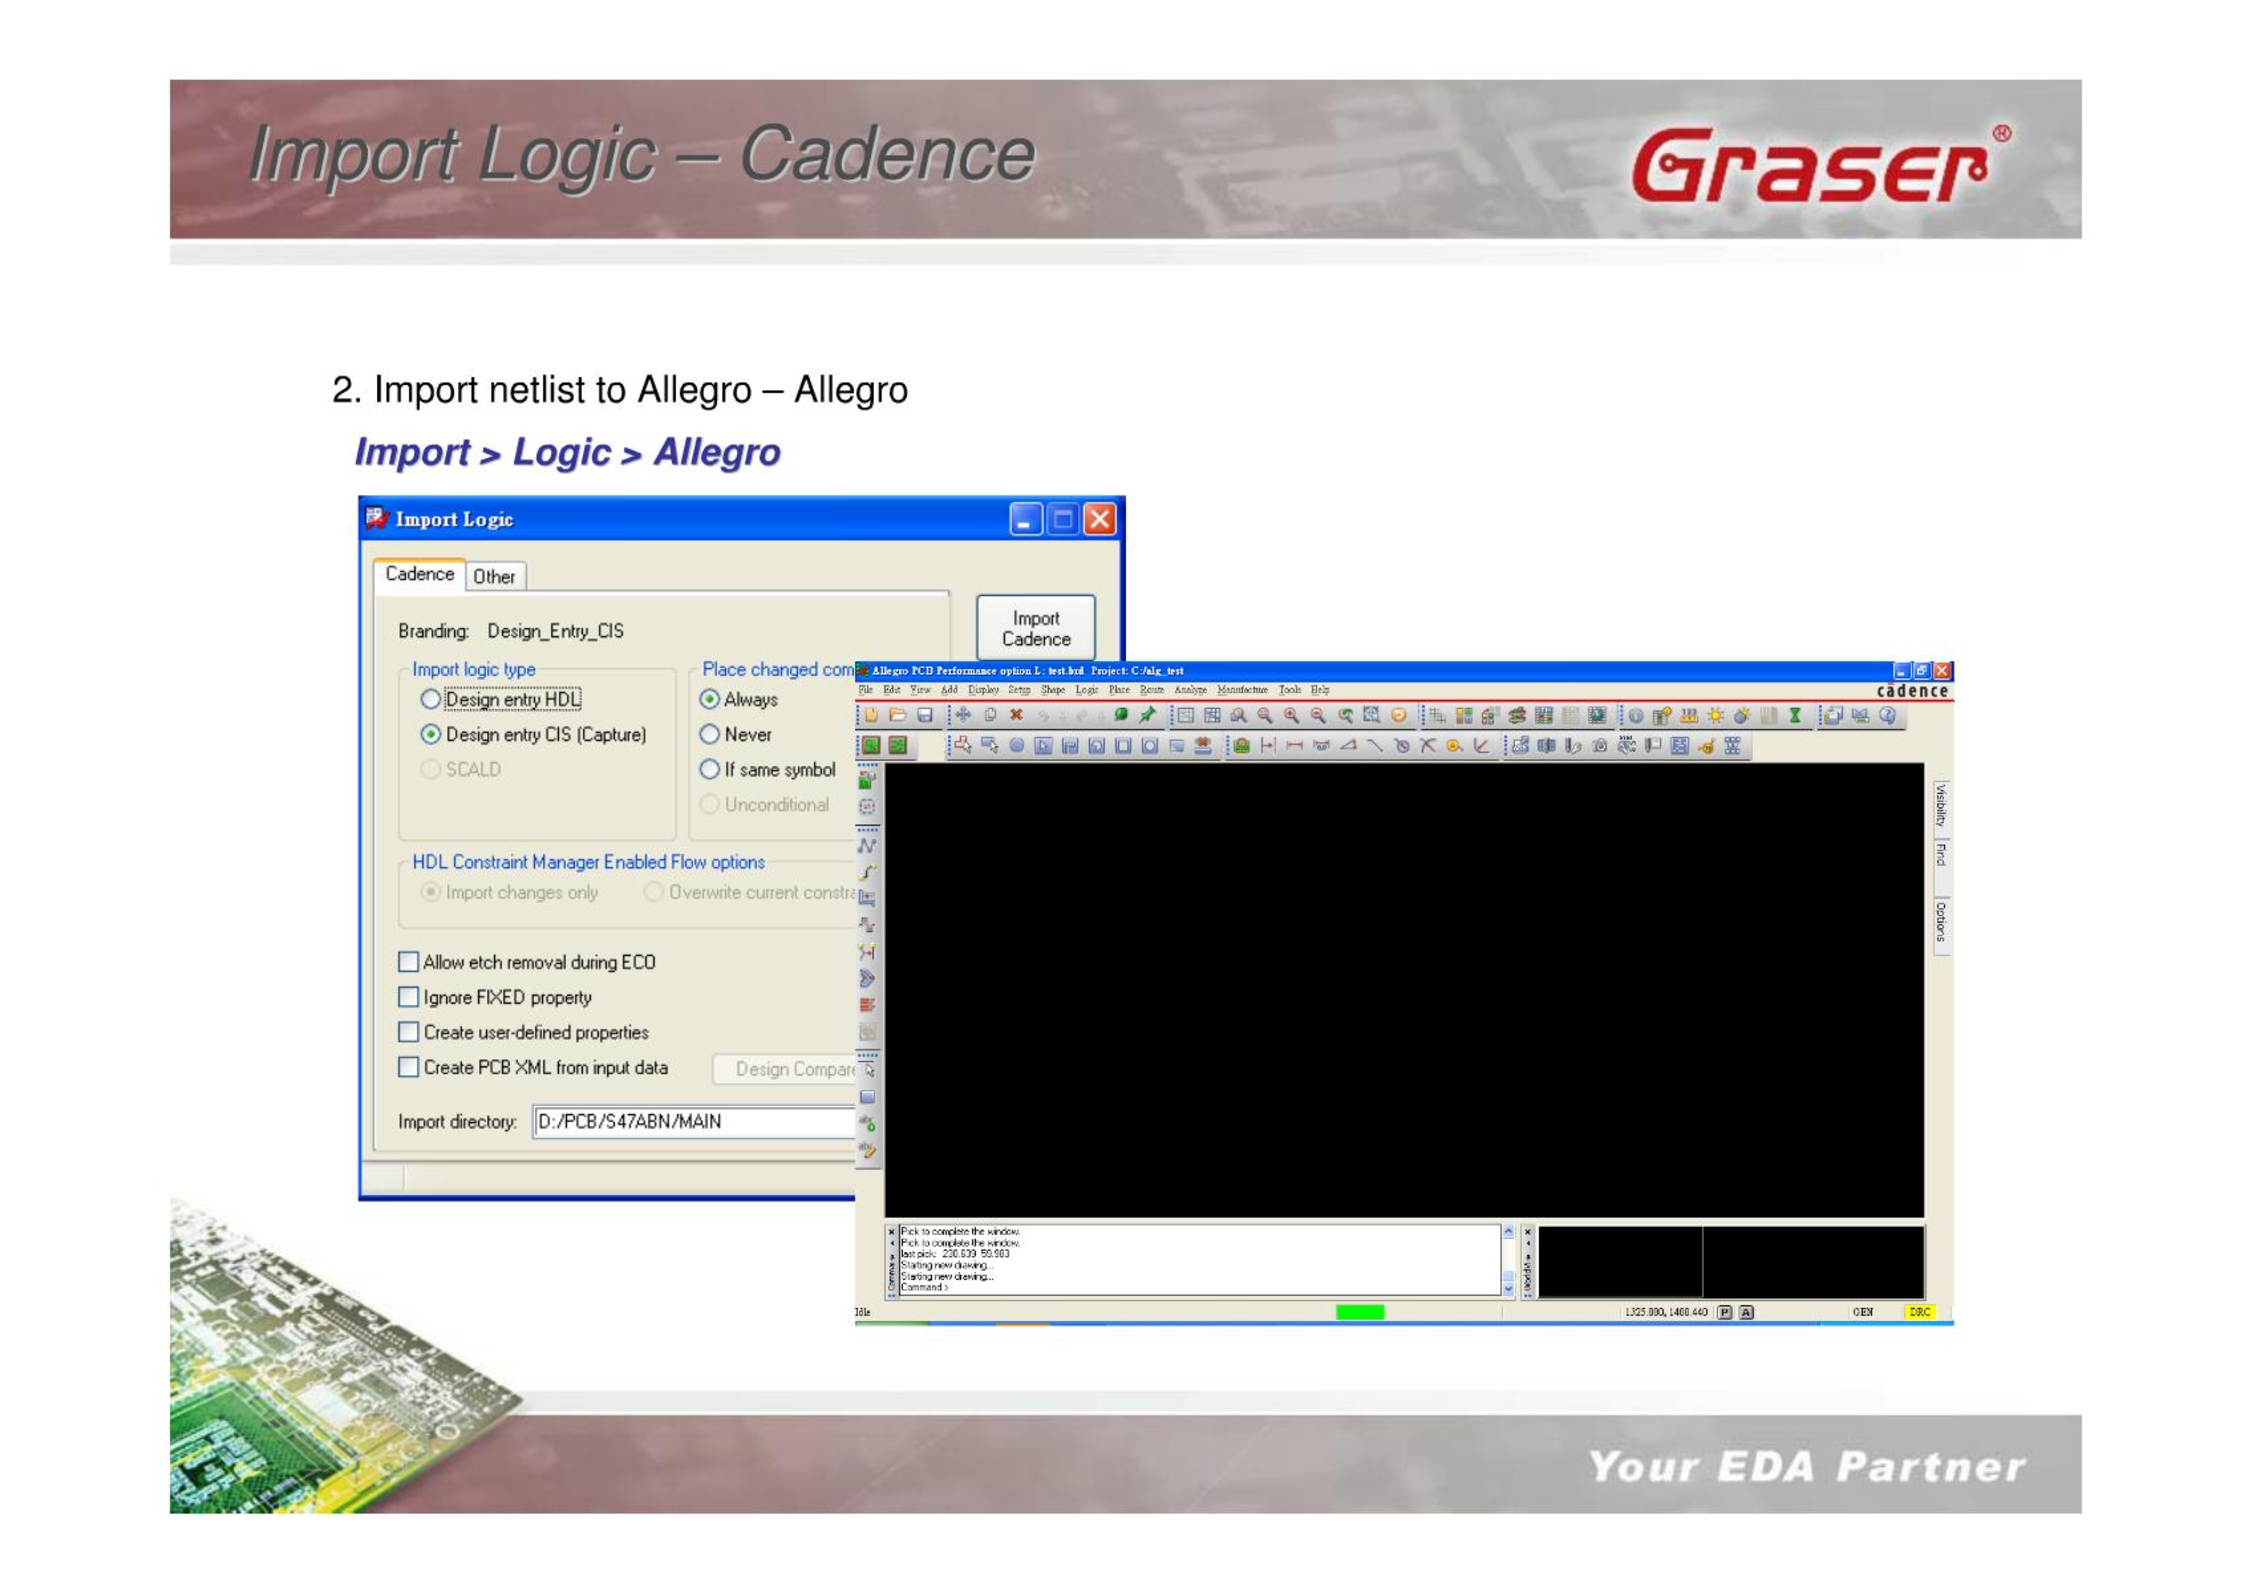Select the Shape Add polygon cursor icon
Screen dimensions: 2252x1594
point(963,745)
